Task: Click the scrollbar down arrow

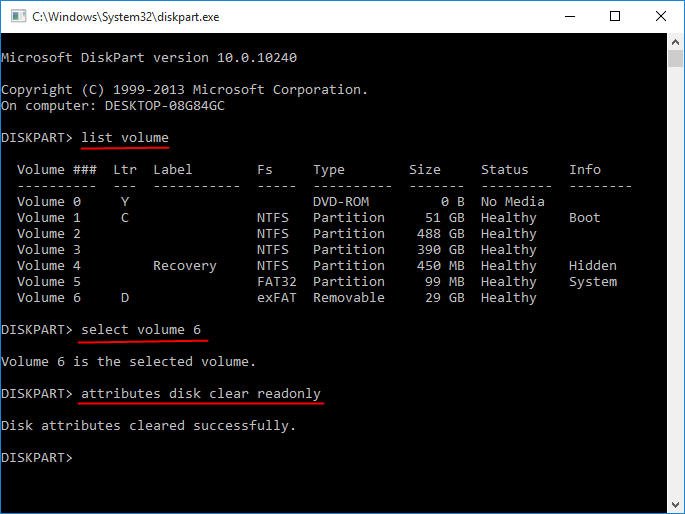Action: click(x=675, y=505)
